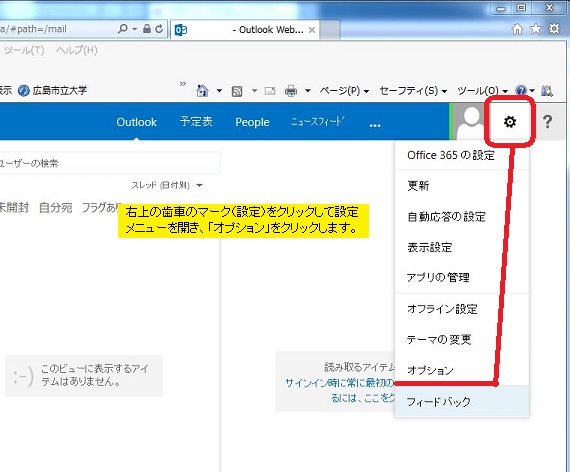Expand the favorites bar overflow chevron
This screenshot has height=472, width=570.
coord(183,84)
